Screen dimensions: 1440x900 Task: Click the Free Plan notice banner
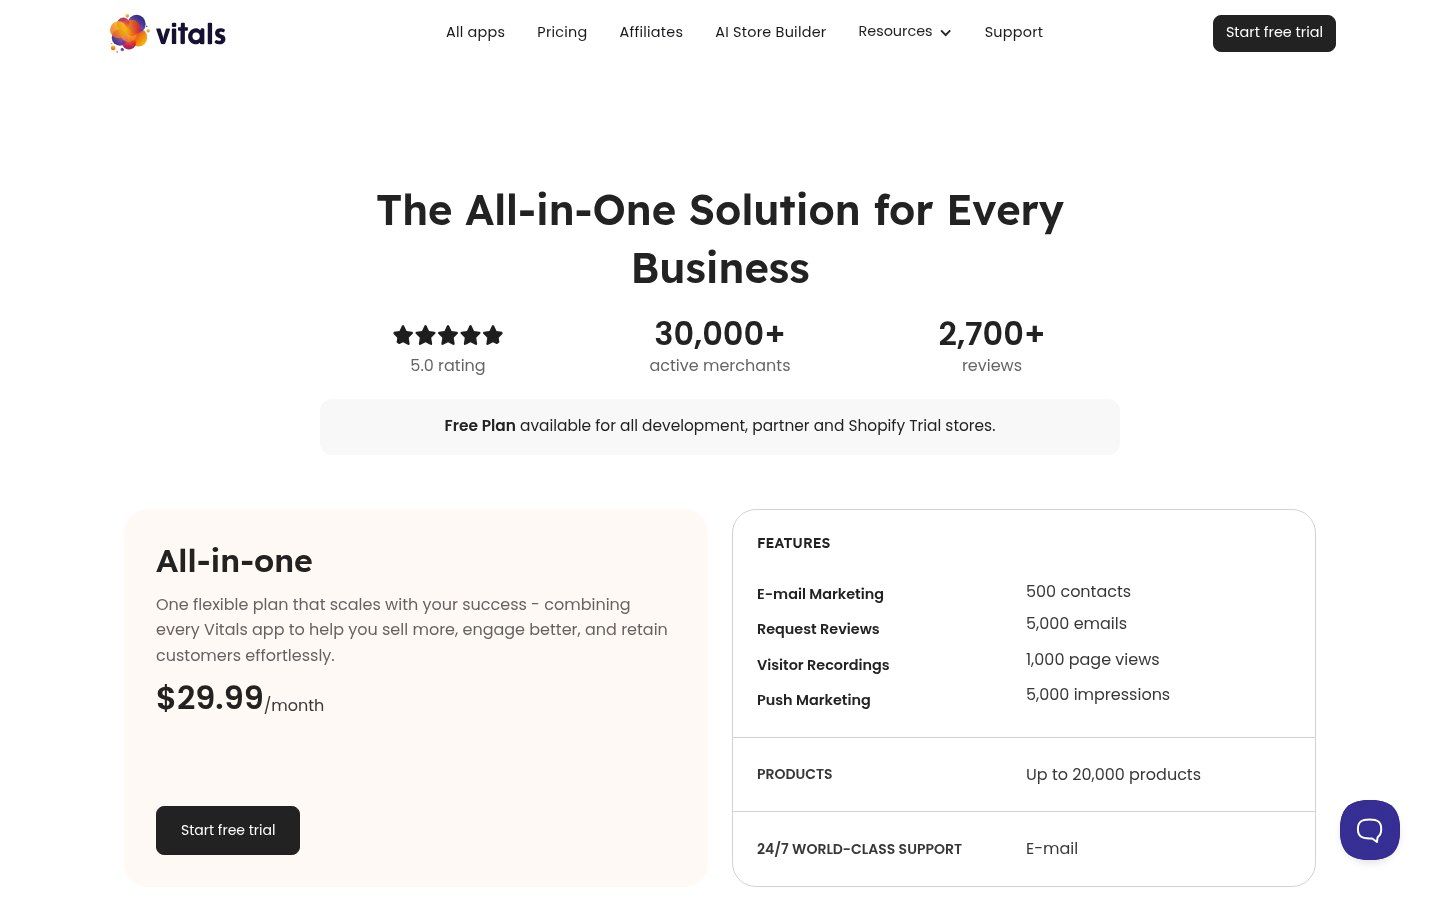[720, 426]
